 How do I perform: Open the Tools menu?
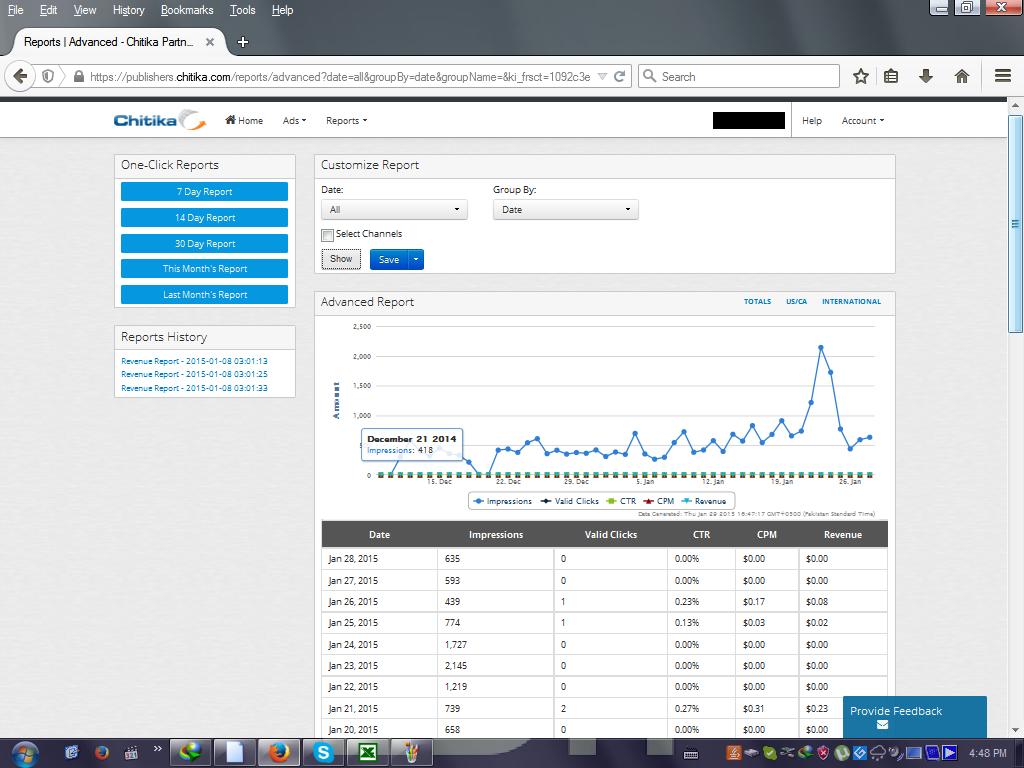tap(242, 10)
